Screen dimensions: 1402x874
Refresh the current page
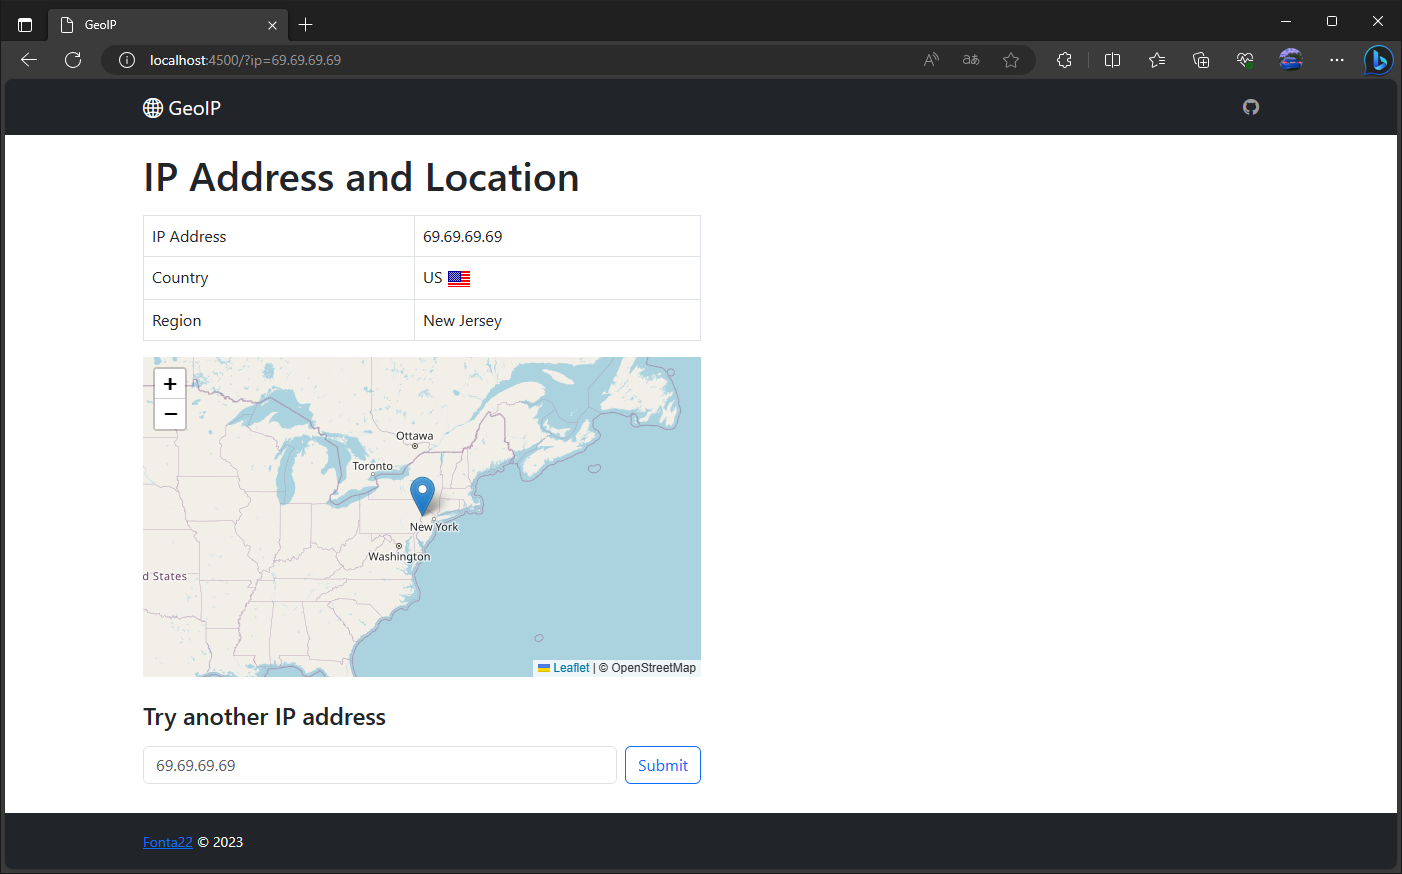click(x=73, y=60)
